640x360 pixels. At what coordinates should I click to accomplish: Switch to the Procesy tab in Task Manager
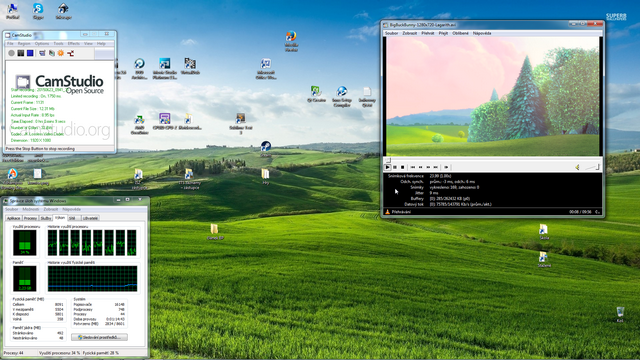coord(30,218)
